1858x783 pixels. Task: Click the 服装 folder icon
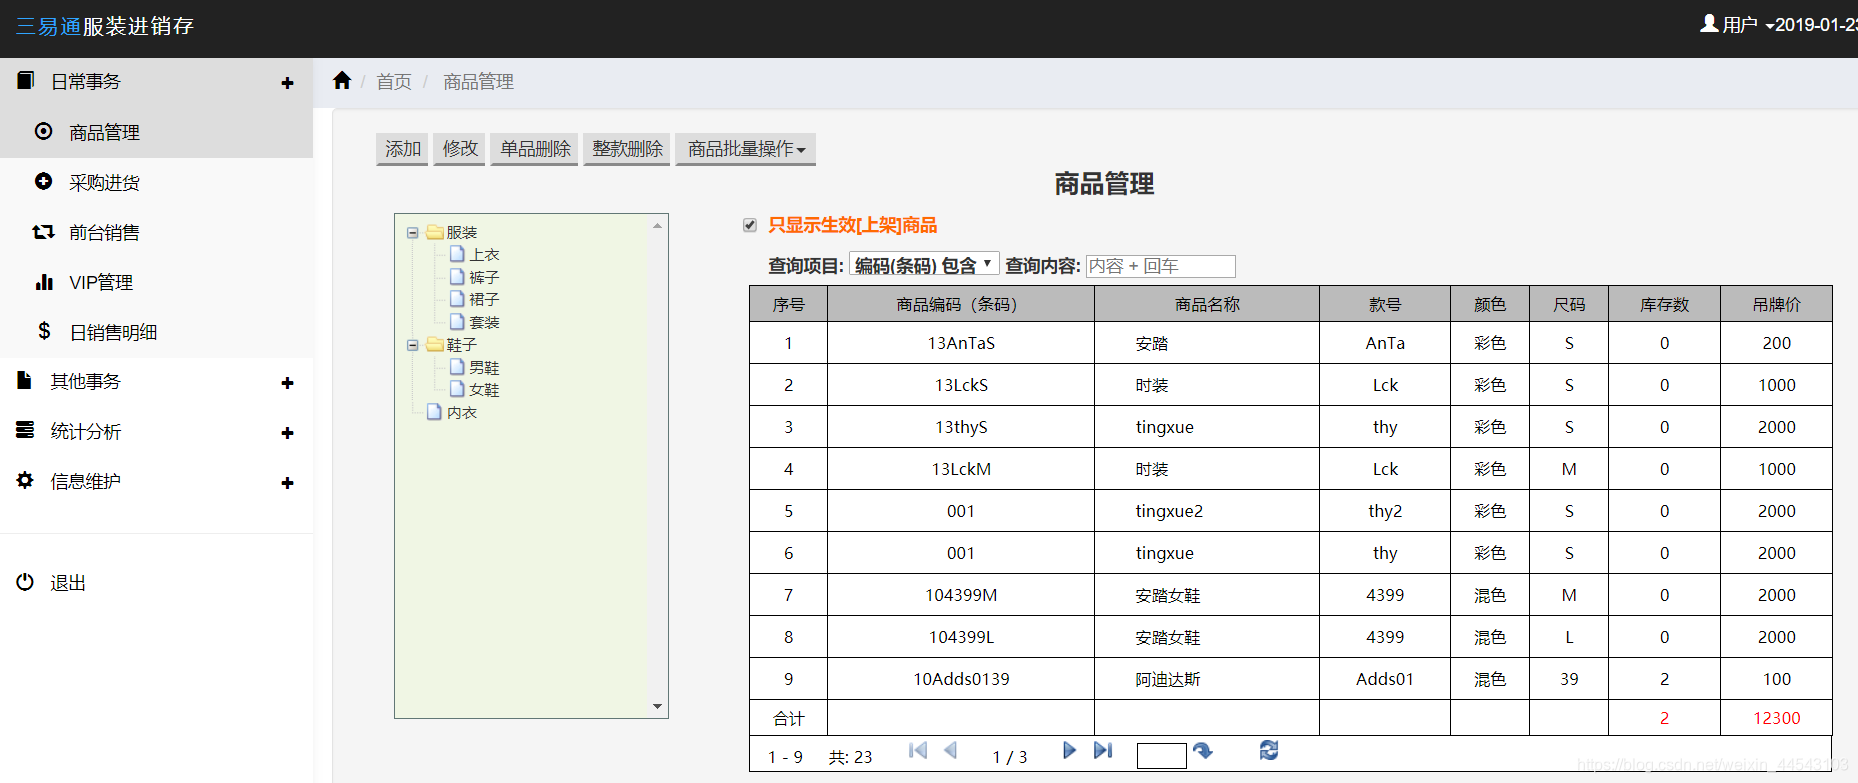(x=434, y=232)
